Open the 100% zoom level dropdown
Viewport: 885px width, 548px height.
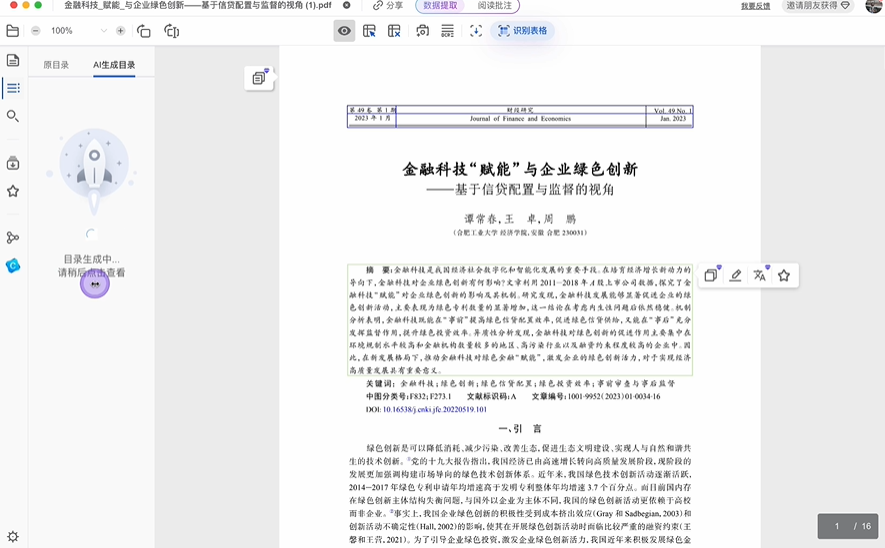click(x=104, y=31)
